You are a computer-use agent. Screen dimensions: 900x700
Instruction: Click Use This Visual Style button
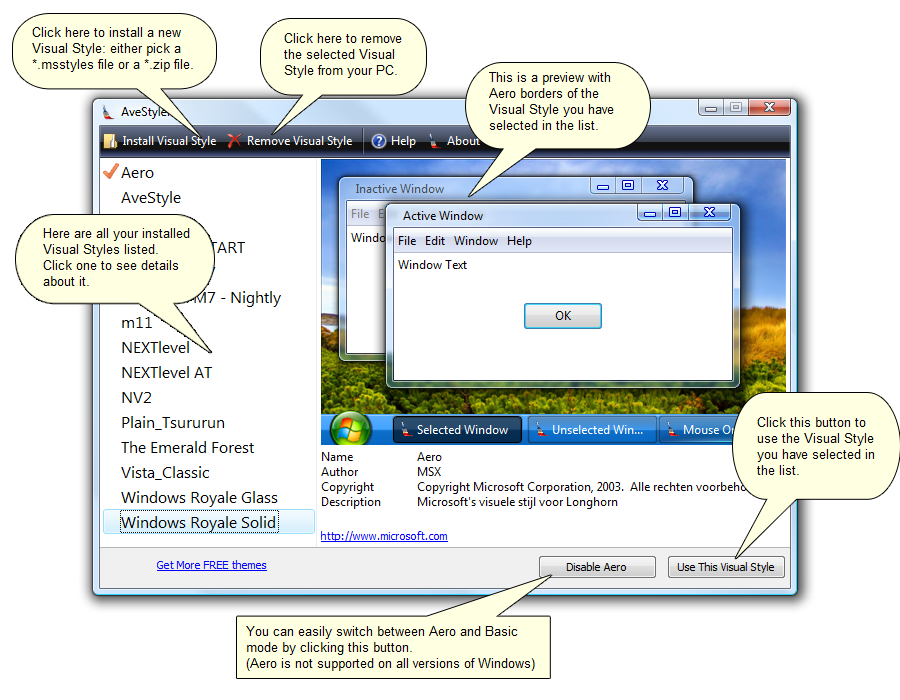(726, 567)
